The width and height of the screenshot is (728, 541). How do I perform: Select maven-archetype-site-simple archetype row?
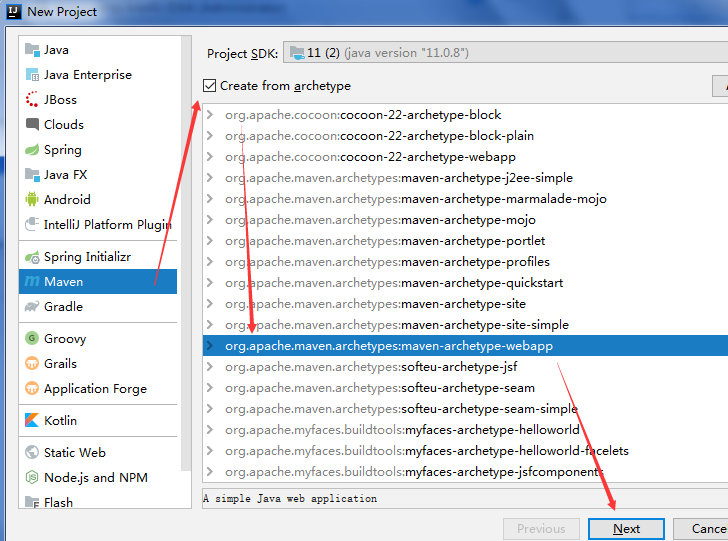[465, 325]
